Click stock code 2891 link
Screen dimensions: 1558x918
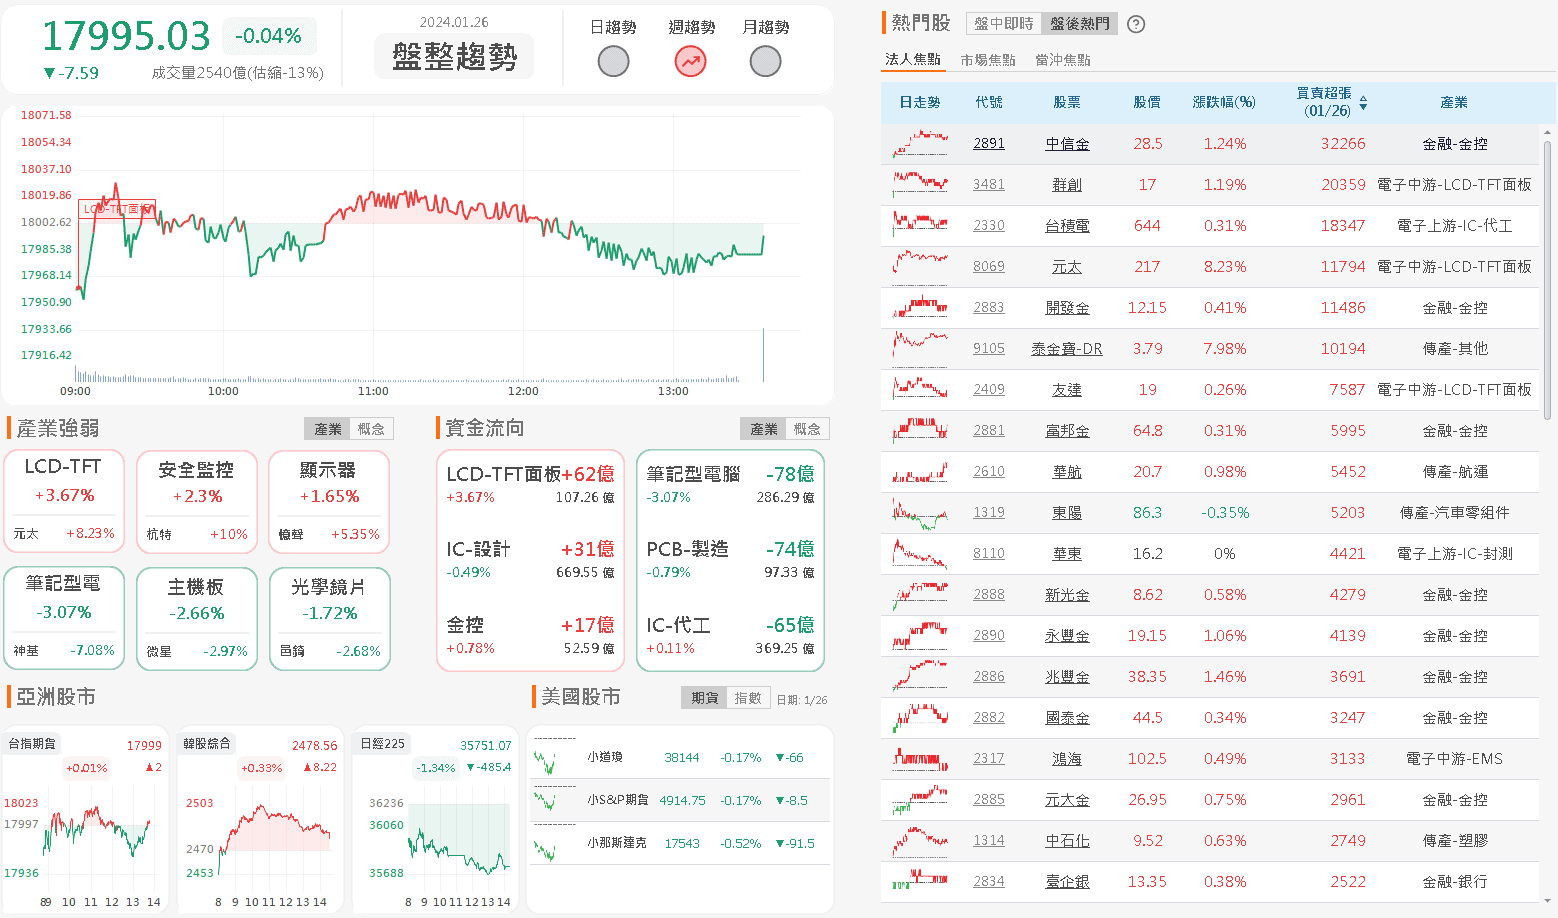pos(988,143)
